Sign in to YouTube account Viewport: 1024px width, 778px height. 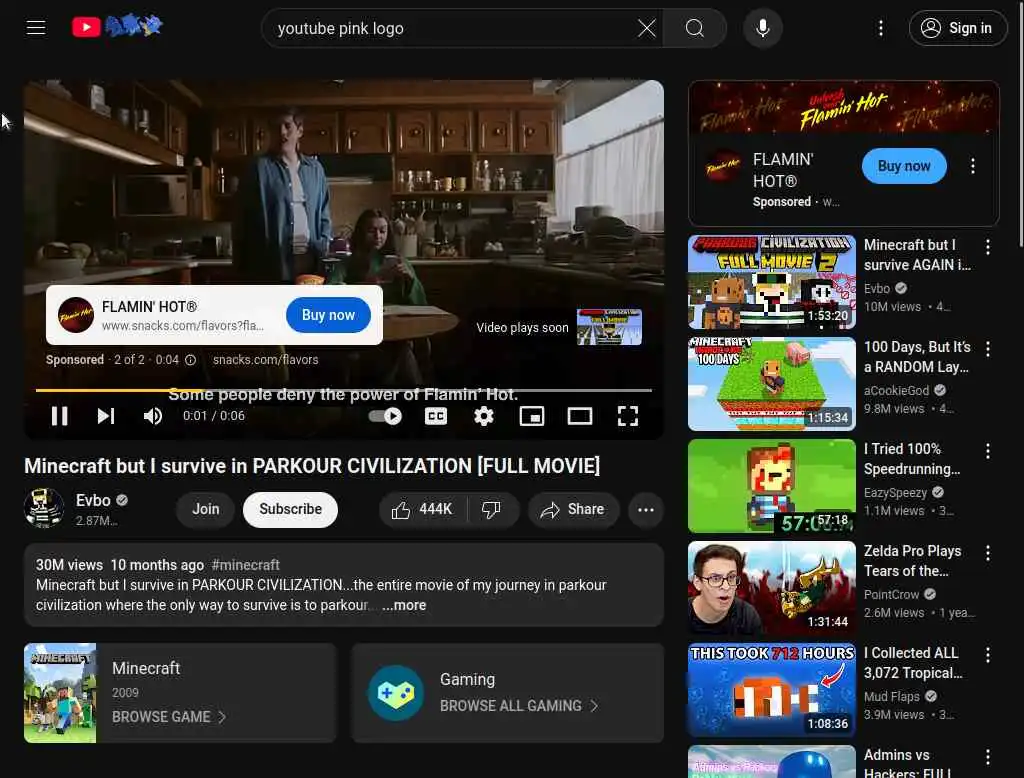coord(957,28)
